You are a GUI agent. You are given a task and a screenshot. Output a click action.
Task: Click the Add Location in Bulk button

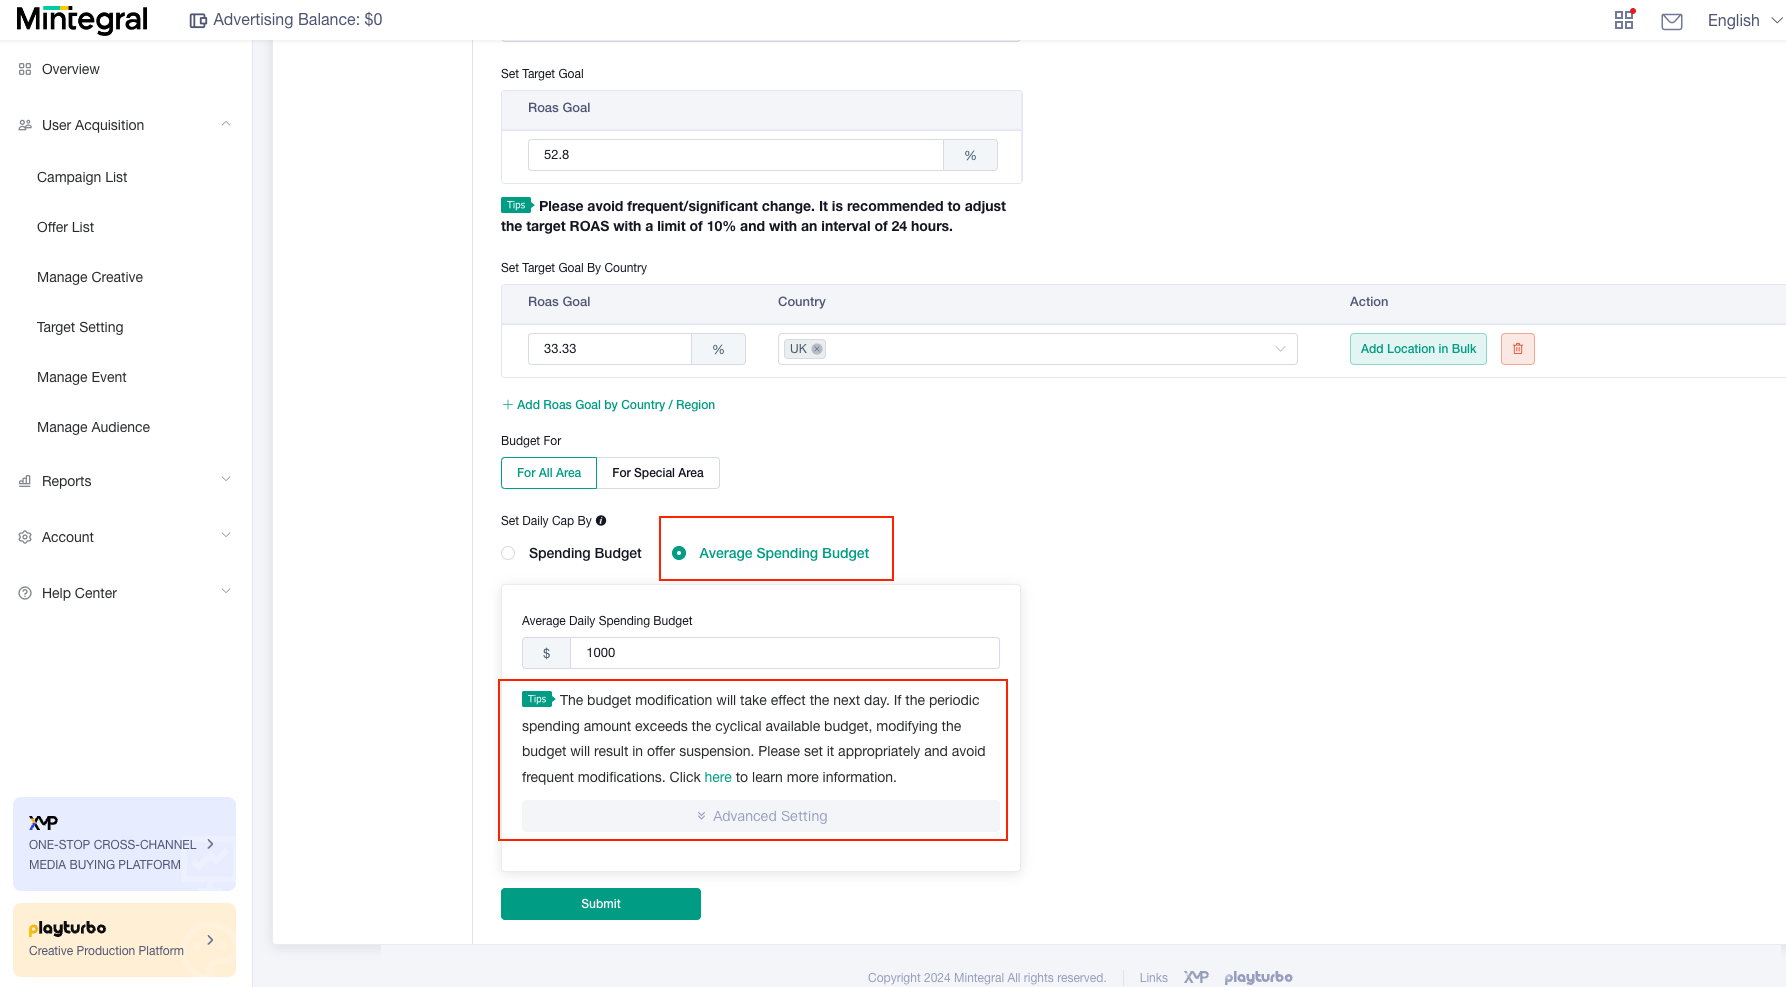pyautogui.click(x=1418, y=349)
